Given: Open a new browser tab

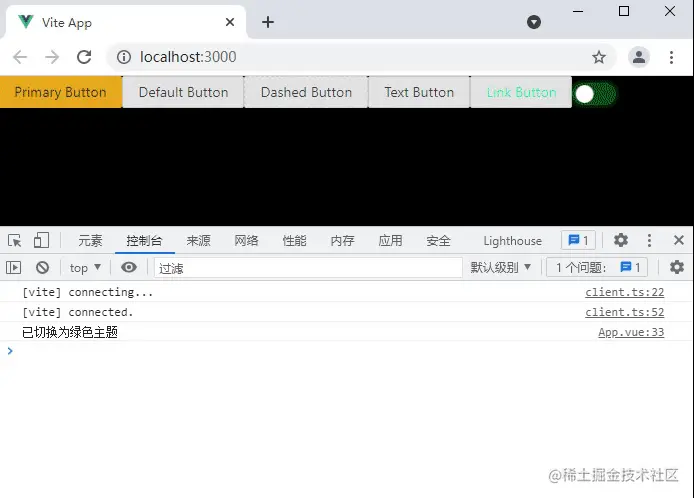Looking at the screenshot, I should click(268, 22).
